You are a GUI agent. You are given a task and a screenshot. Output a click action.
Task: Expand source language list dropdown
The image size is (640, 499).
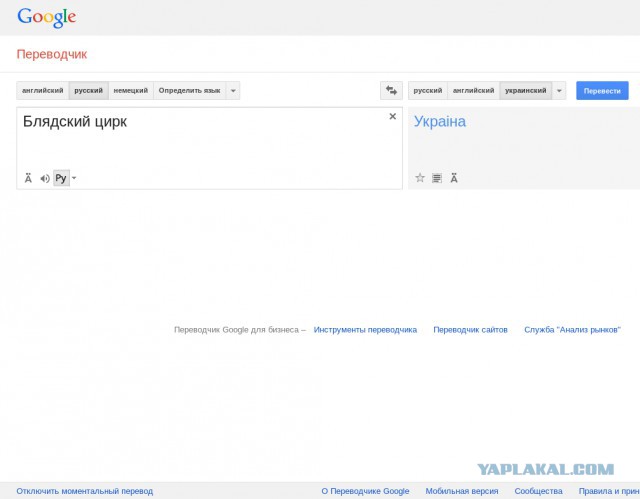point(233,90)
